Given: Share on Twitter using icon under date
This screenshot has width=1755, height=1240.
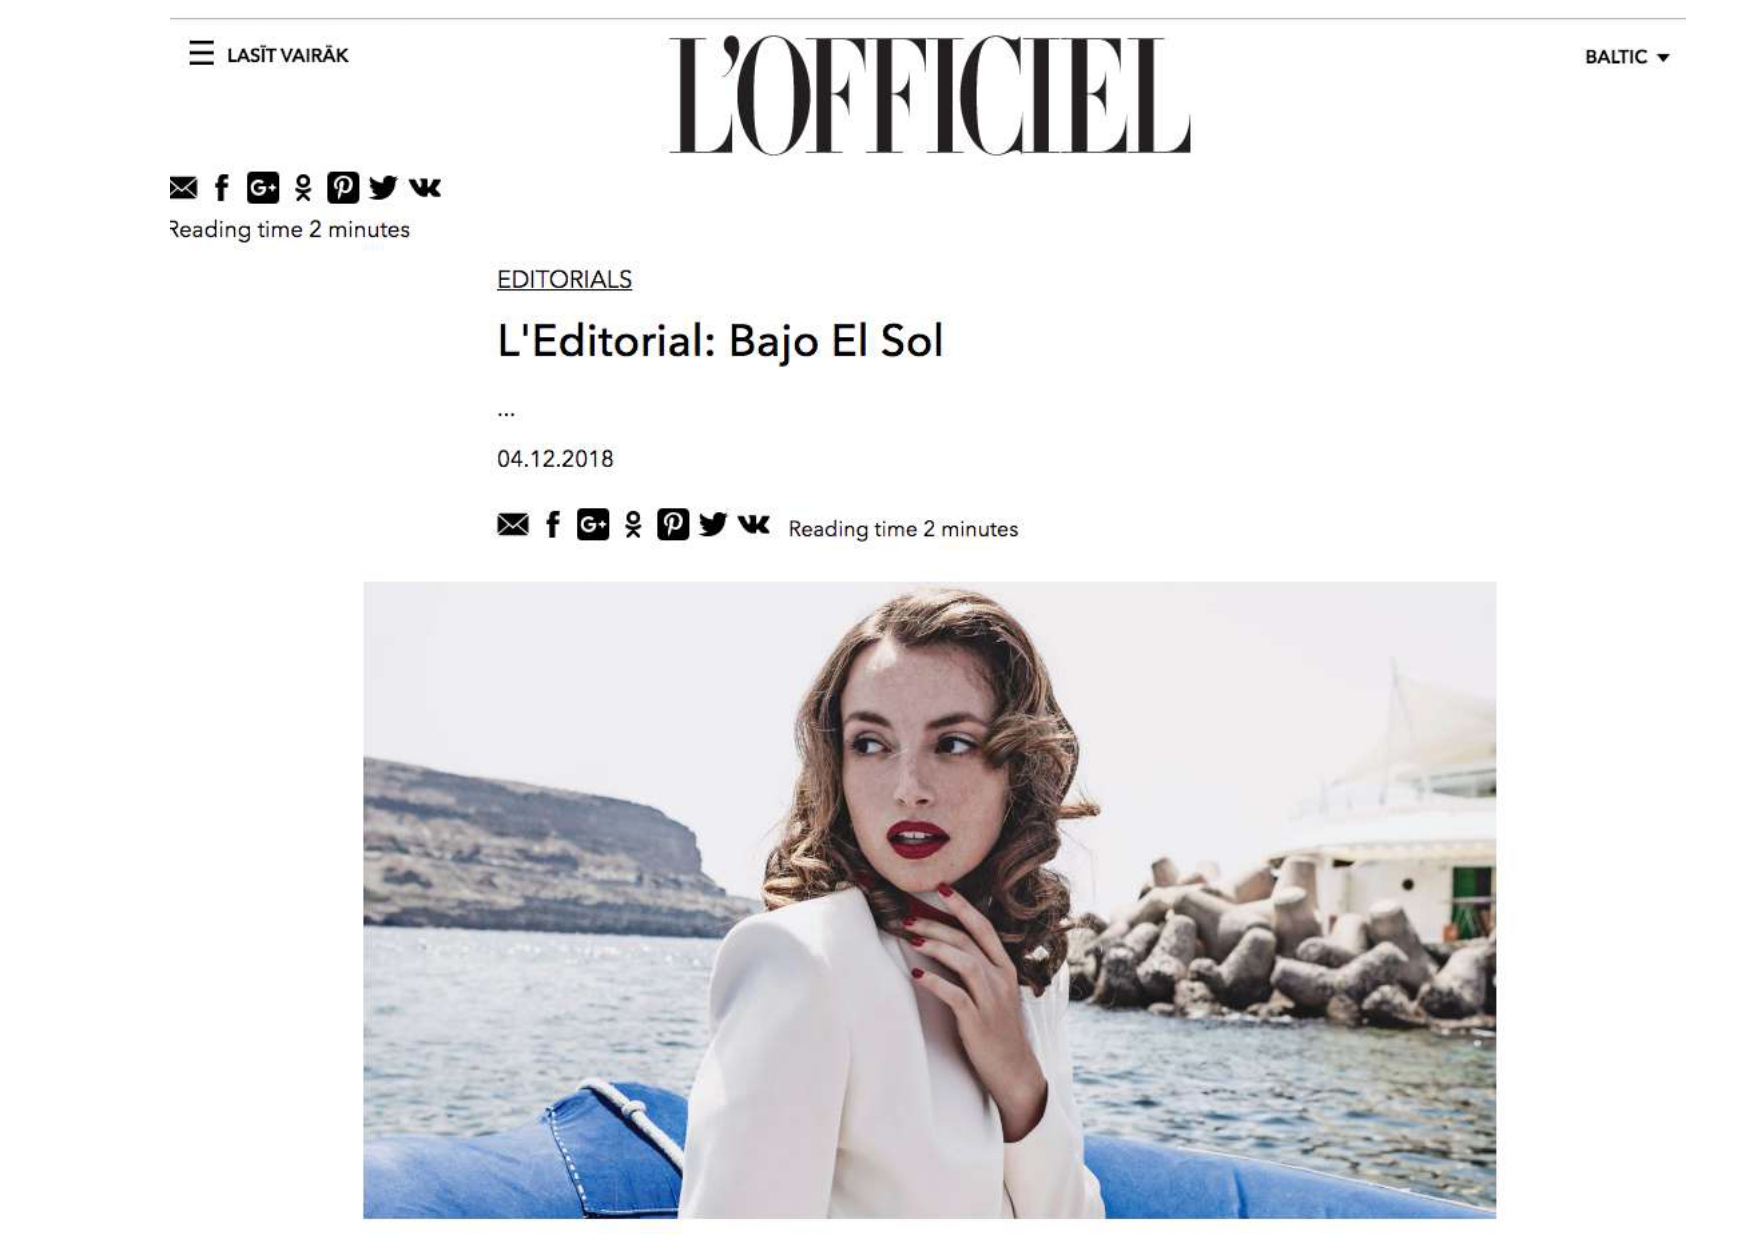Looking at the screenshot, I should pyautogui.click(x=713, y=524).
